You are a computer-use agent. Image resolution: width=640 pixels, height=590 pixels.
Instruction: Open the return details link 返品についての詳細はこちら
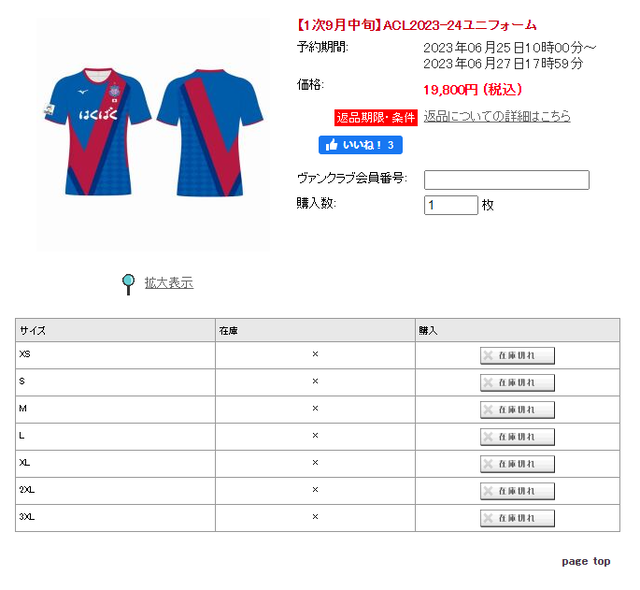[x=497, y=116]
